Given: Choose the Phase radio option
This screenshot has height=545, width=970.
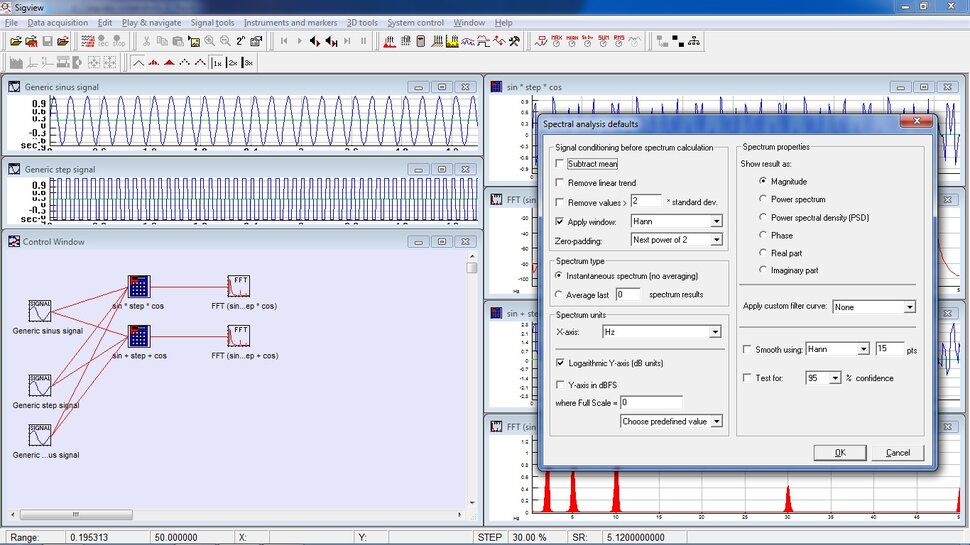Looking at the screenshot, I should point(763,235).
